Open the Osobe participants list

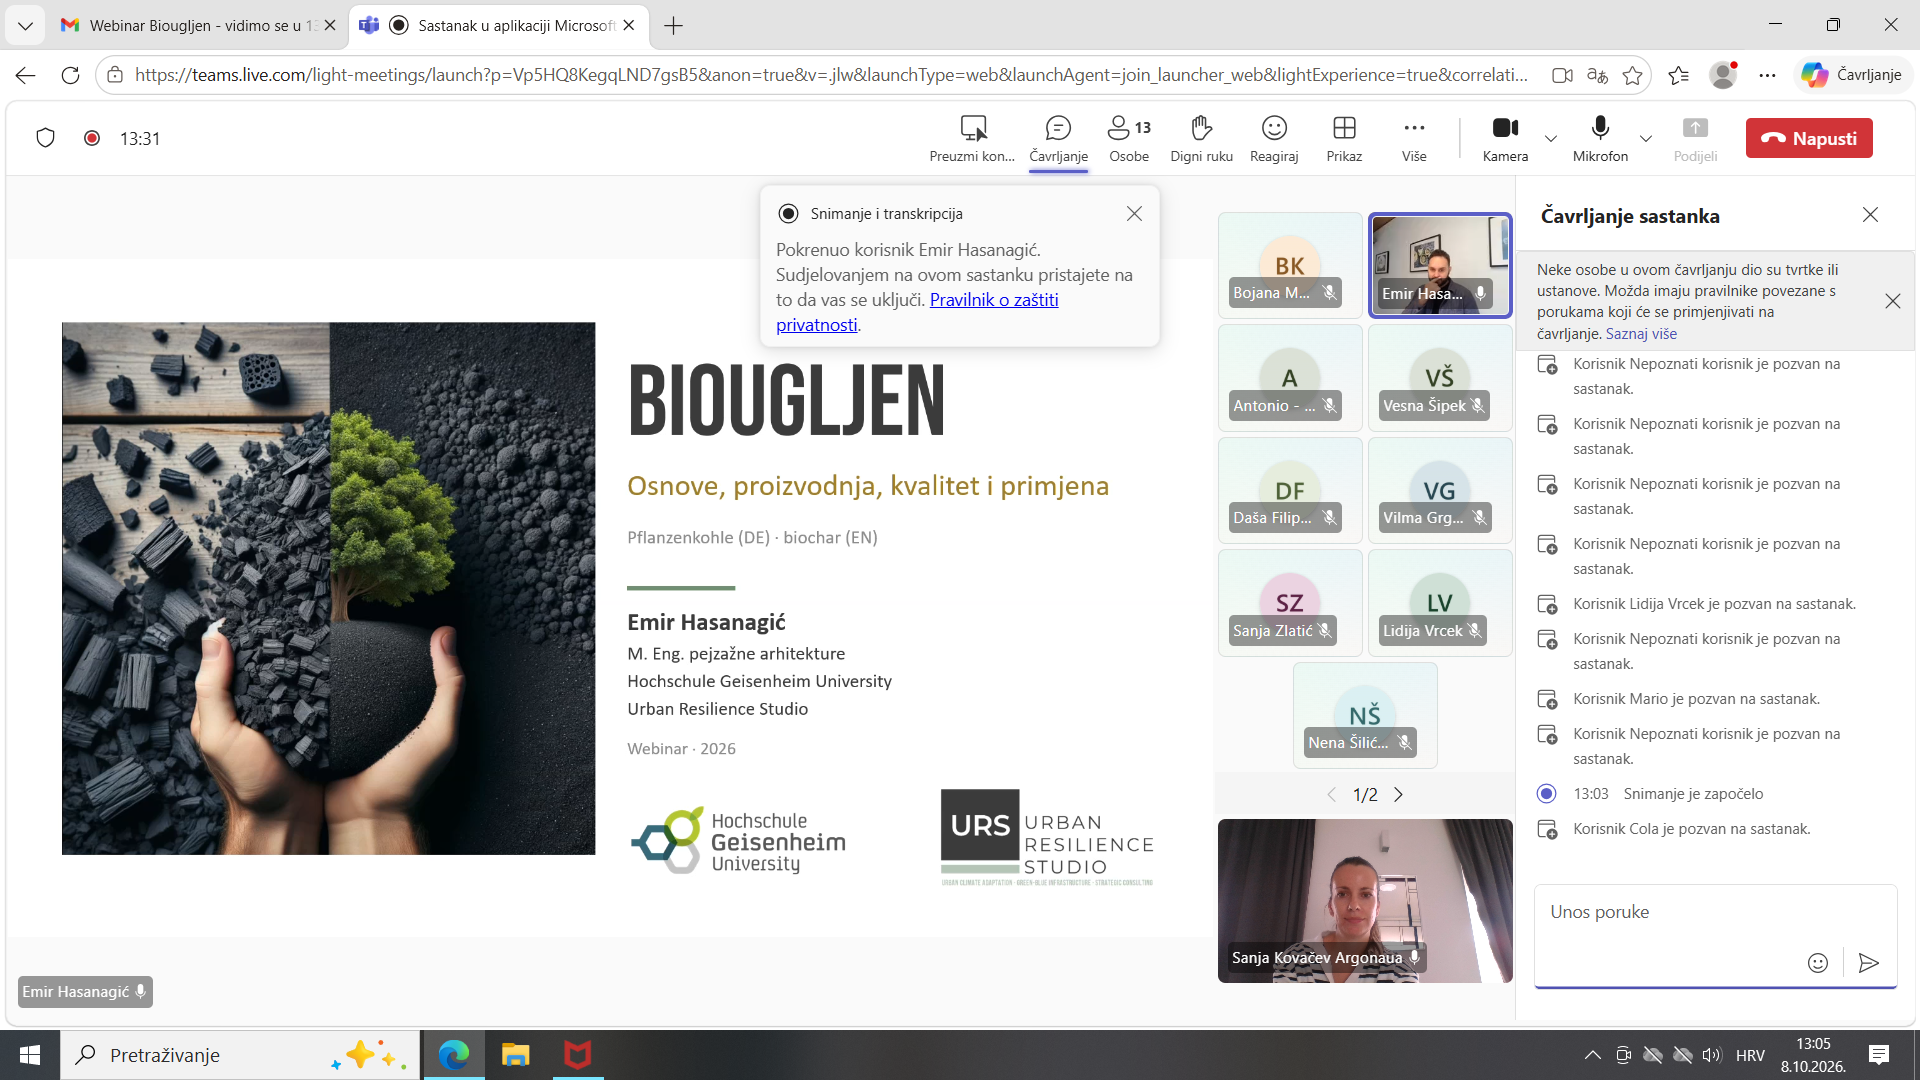point(1129,139)
